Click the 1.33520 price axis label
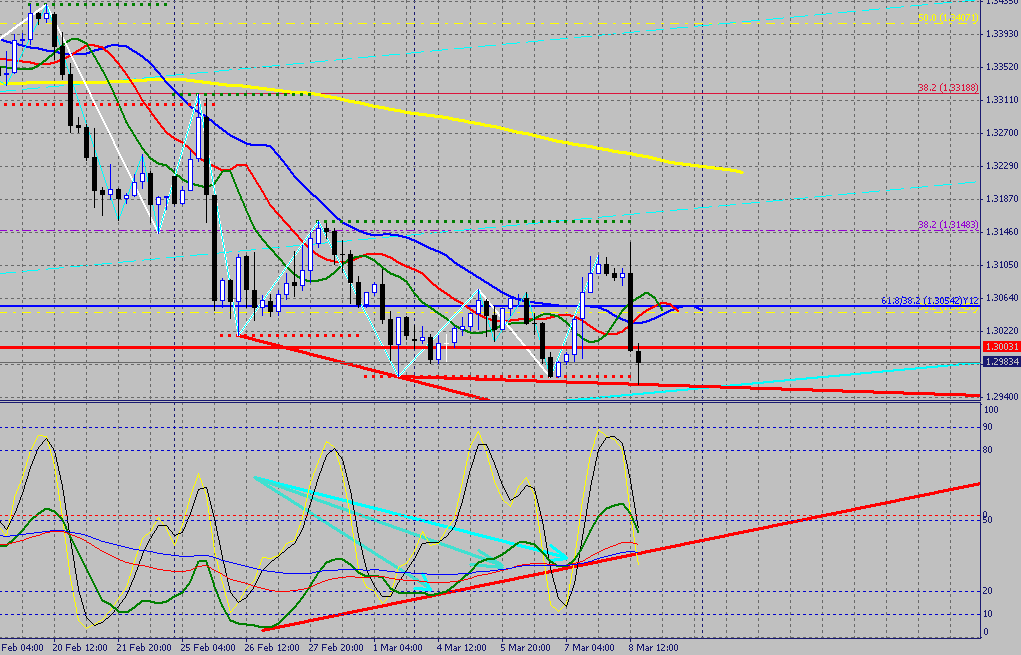The image size is (1021, 655). (1003, 66)
